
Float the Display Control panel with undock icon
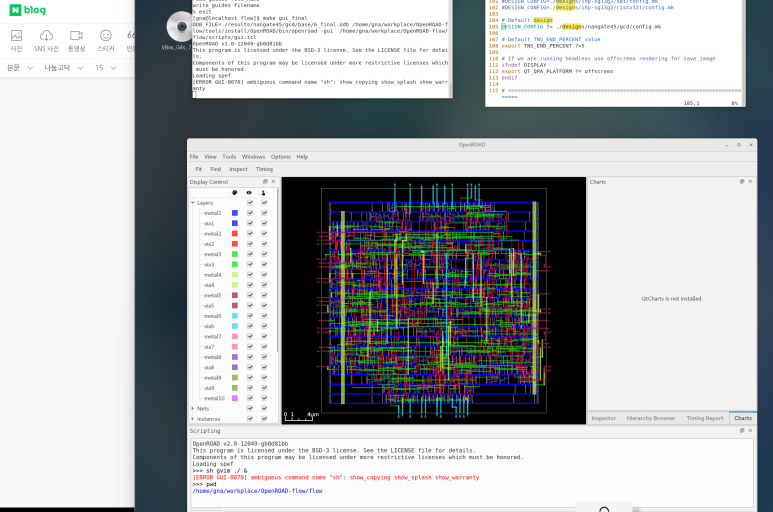(x=265, y=182)
